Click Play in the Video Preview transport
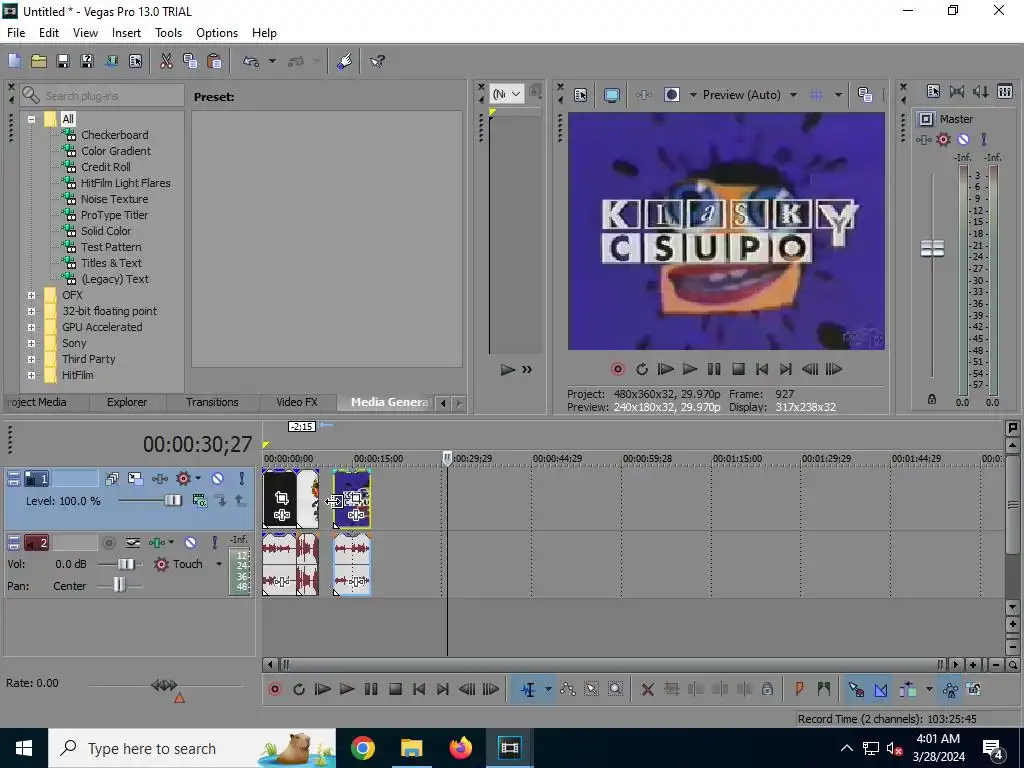1024x768 pixels. pyautogui.click(x=690, y=370)
